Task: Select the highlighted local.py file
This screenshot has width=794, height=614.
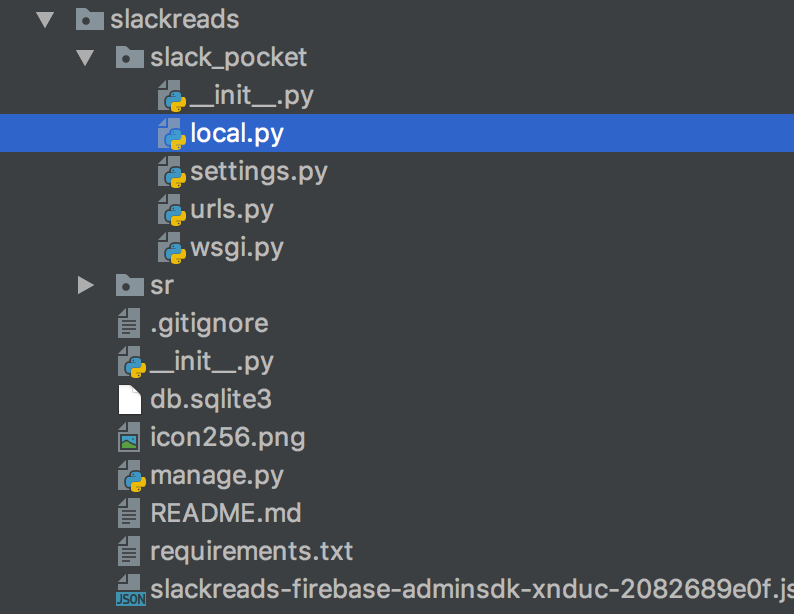Action: [236, 134]
